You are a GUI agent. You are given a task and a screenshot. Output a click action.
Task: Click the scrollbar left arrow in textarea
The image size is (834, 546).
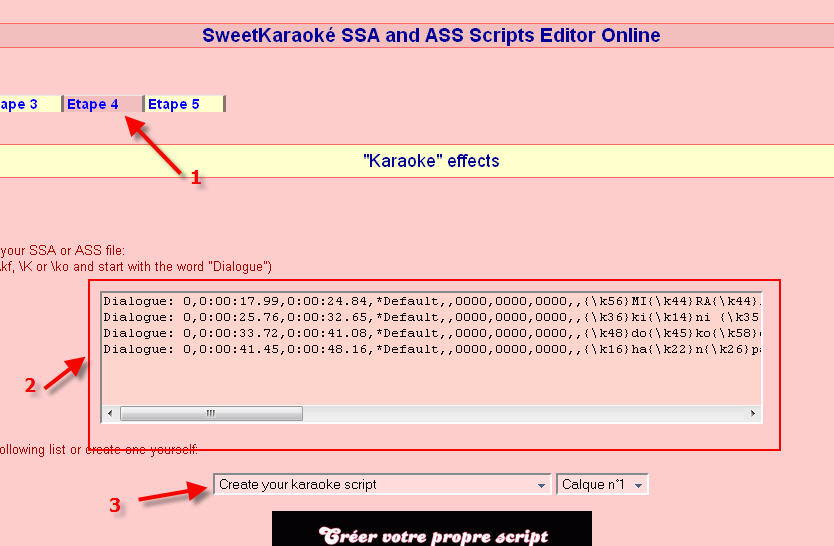tap(110, 413)
